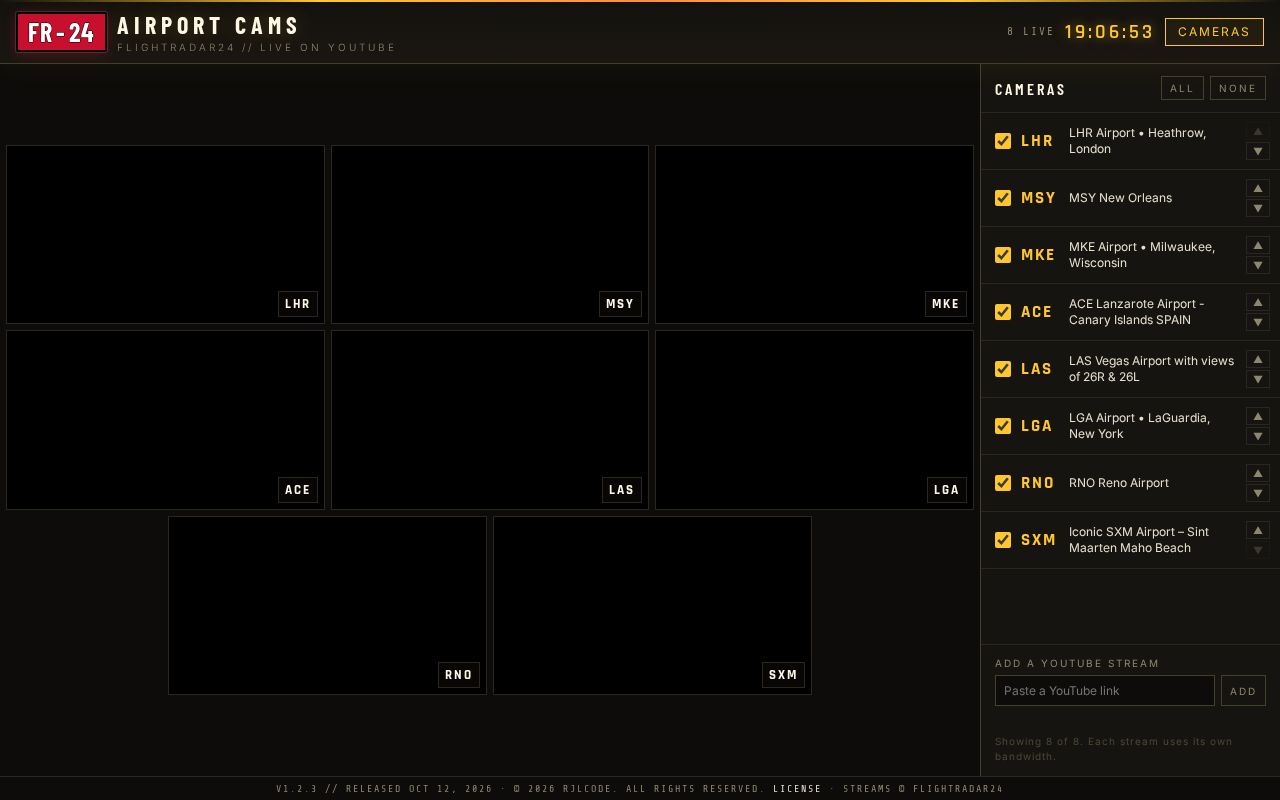
Task: Uncheck the MSY camera checkbox
Action: tap(1003, 198)
